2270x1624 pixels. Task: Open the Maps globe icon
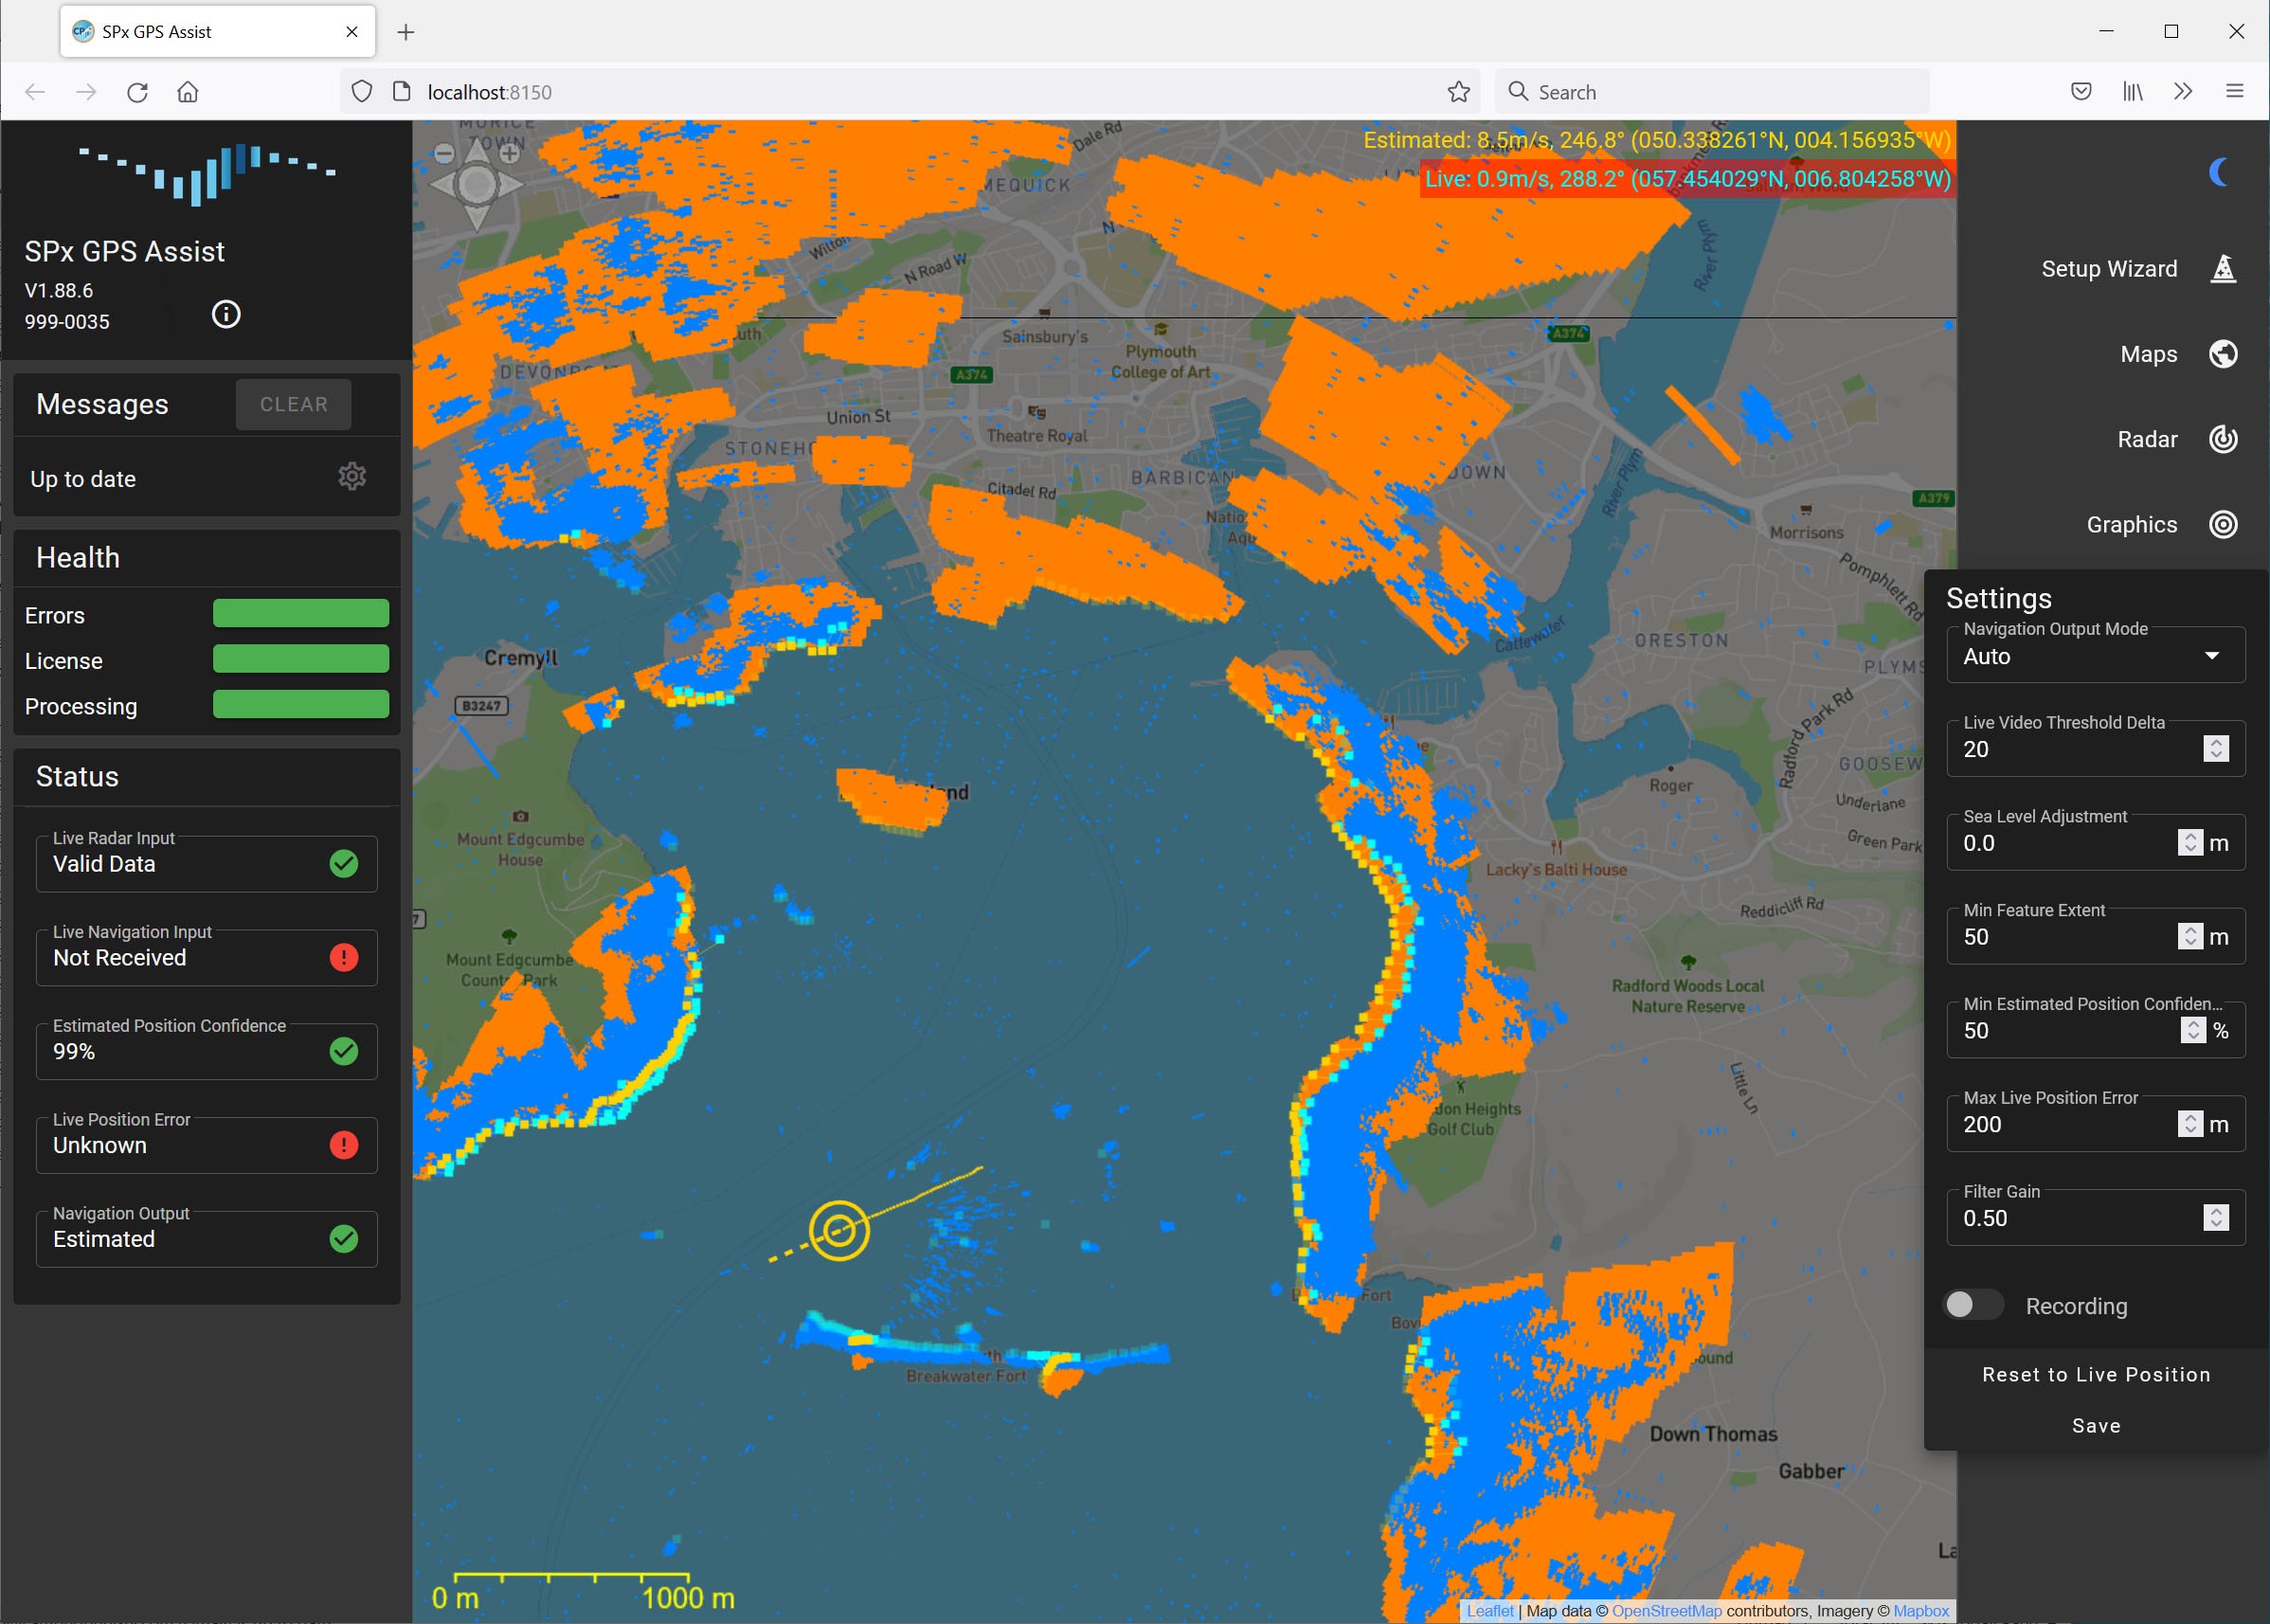click(x=2222, y=354)
